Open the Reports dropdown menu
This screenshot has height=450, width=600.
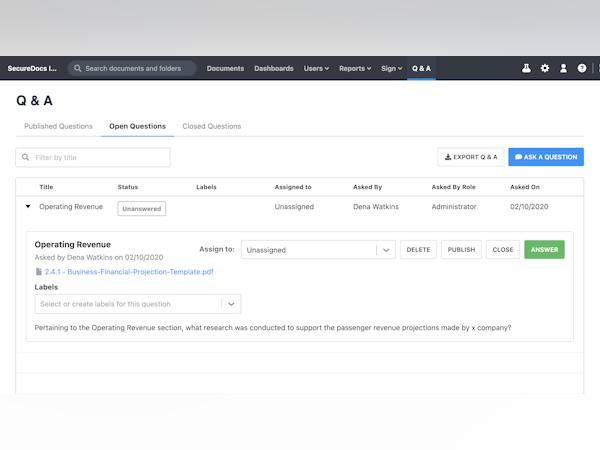tap(355, 68)
